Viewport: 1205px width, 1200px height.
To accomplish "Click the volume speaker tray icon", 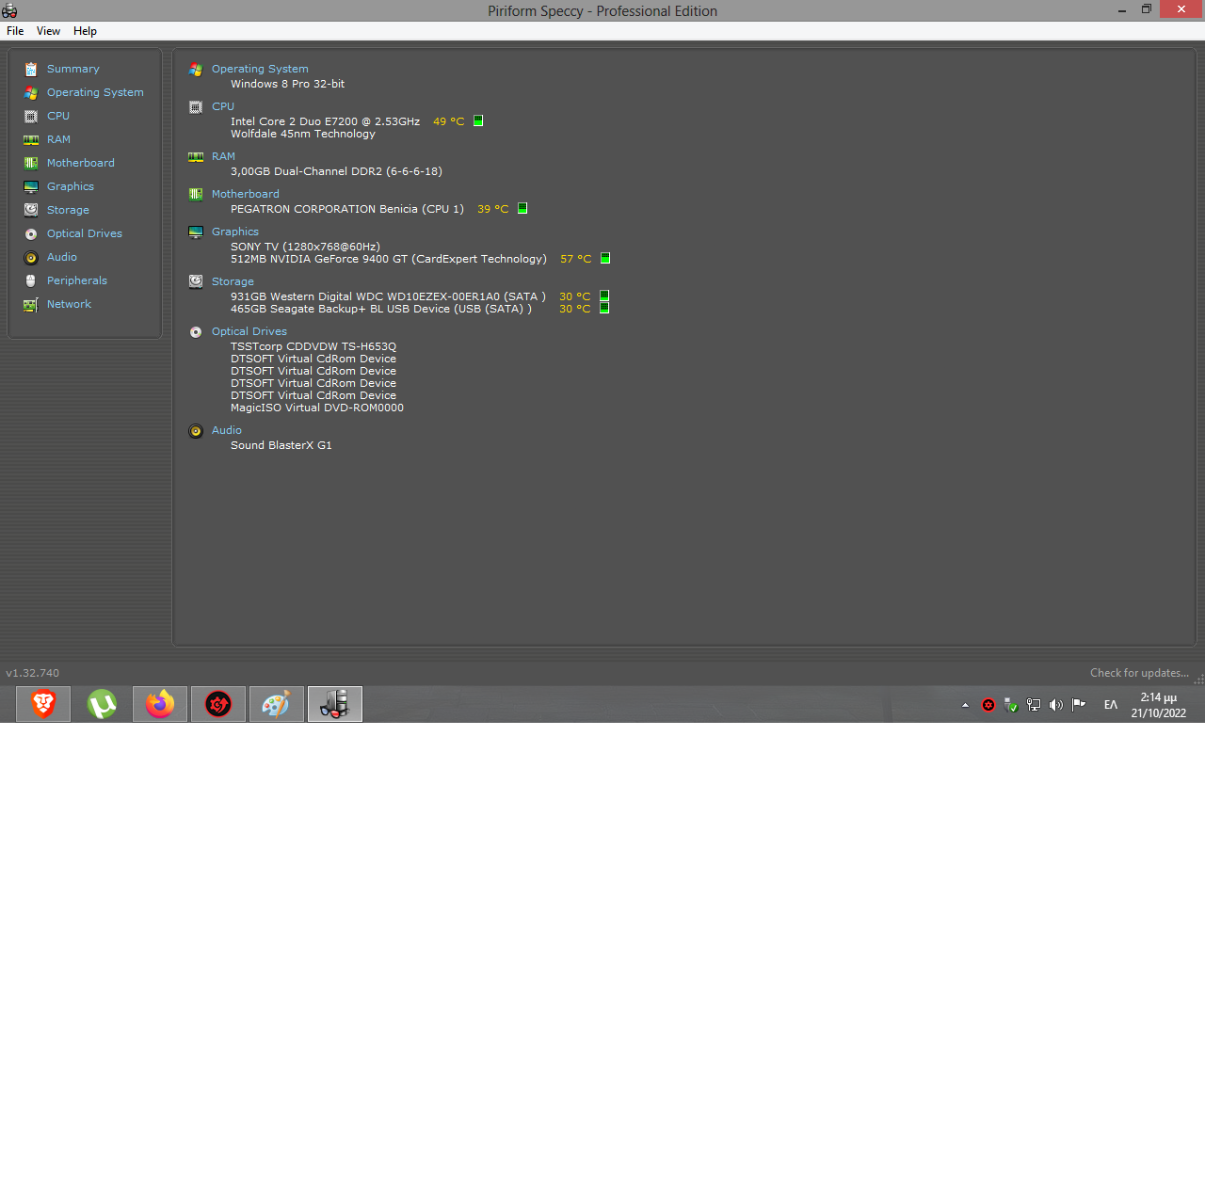I will (1056, 705).
